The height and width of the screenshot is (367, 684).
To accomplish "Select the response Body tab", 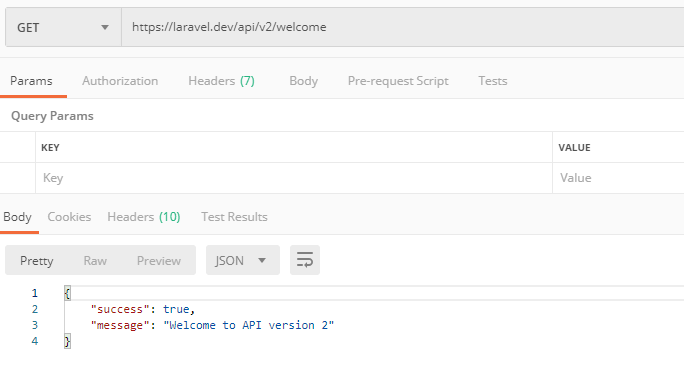I will coord(17,217).
